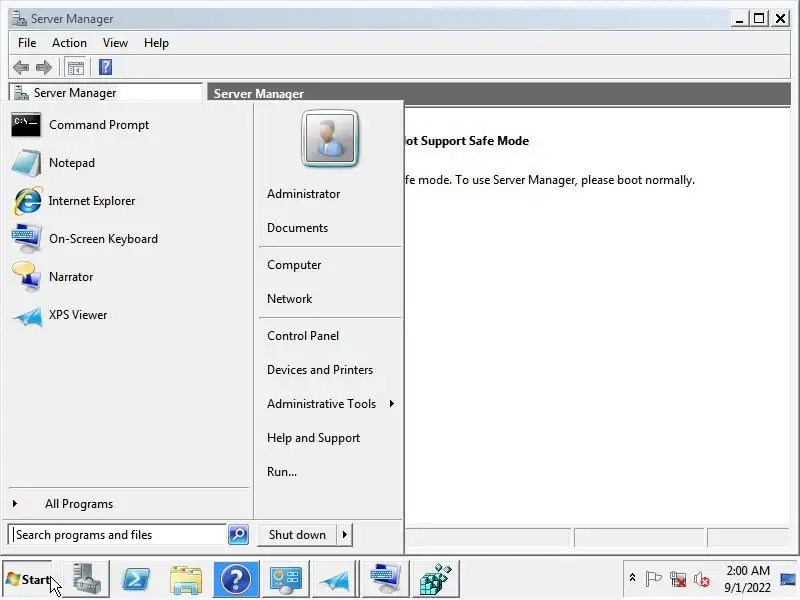Open Server Manager from taskbar icon
The image size is (800, 600).
[x=86, y=579]
